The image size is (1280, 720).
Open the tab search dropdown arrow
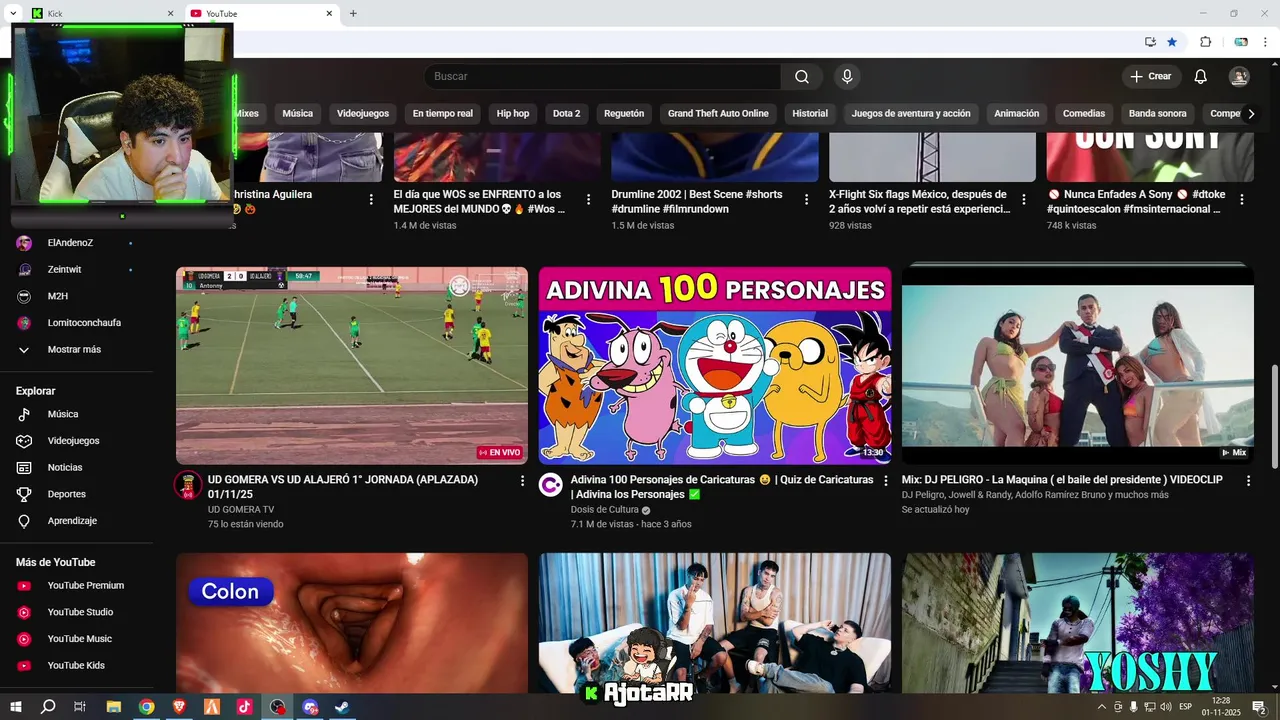click(13, 14)
